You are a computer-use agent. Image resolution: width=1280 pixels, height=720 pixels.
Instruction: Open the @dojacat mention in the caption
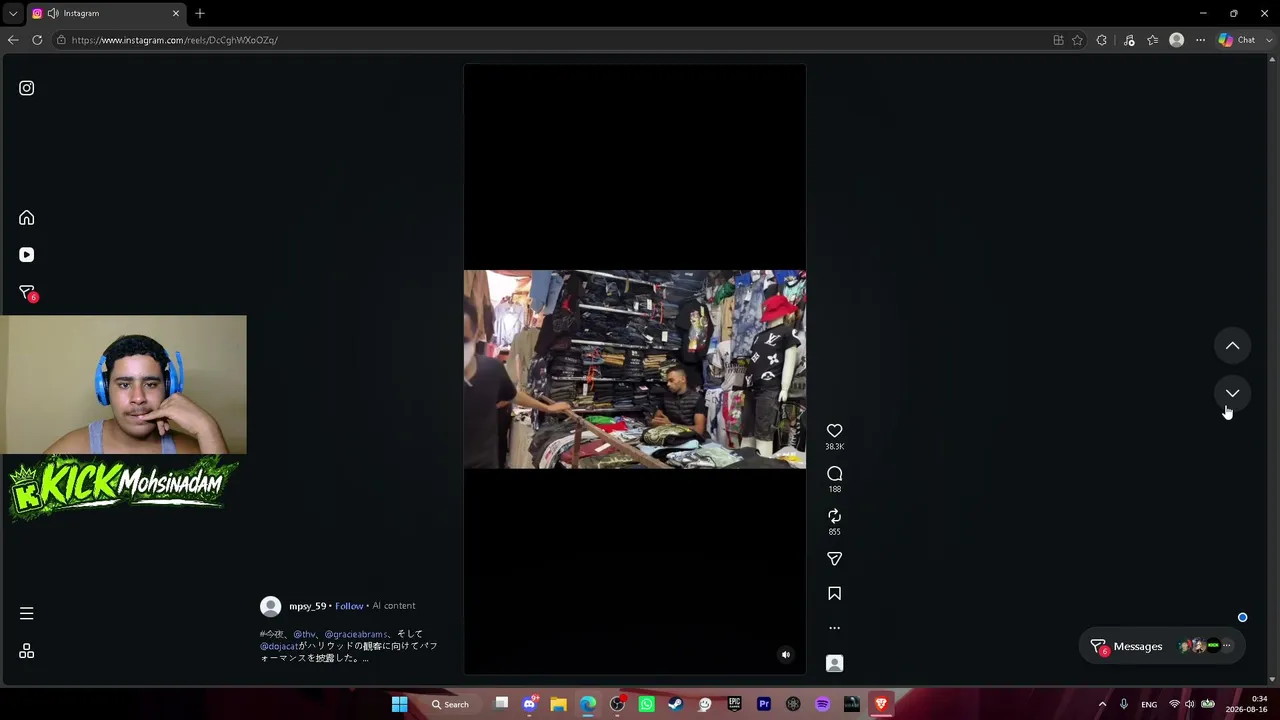(279, 646)
